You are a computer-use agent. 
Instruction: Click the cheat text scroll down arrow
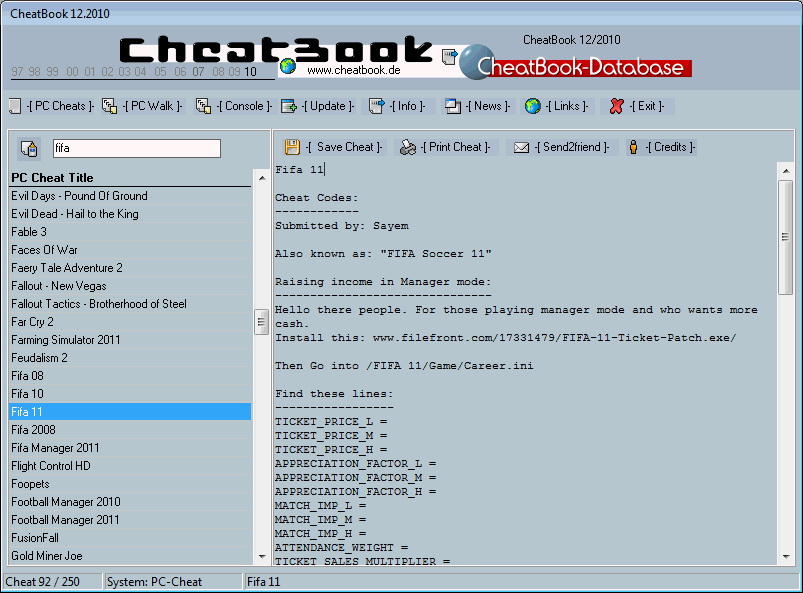(x=786, y=557)
